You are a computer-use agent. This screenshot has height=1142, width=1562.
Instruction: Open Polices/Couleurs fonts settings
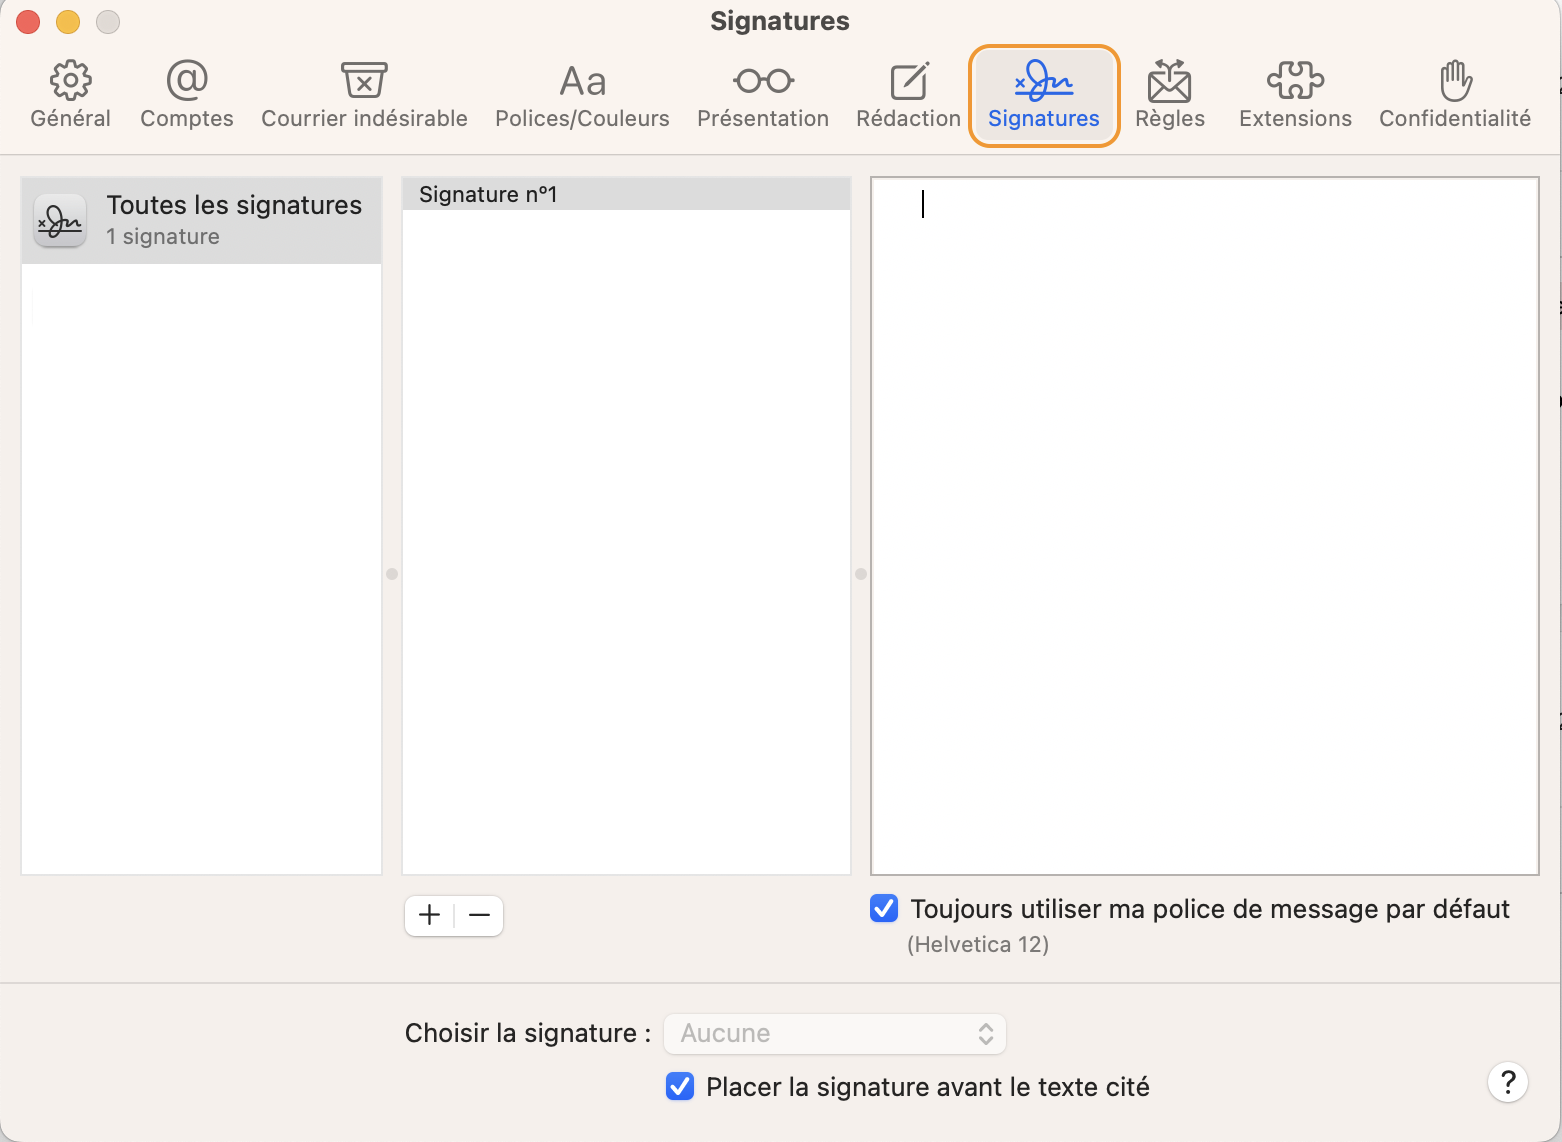pos(582,96)
